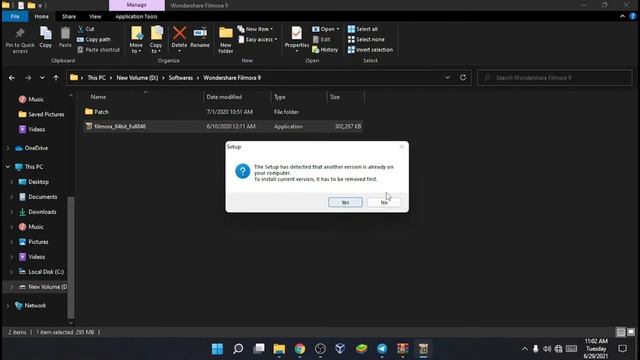Click Select all in the ribbon
Screen dimensions: 640x360
tap(362, 29)
